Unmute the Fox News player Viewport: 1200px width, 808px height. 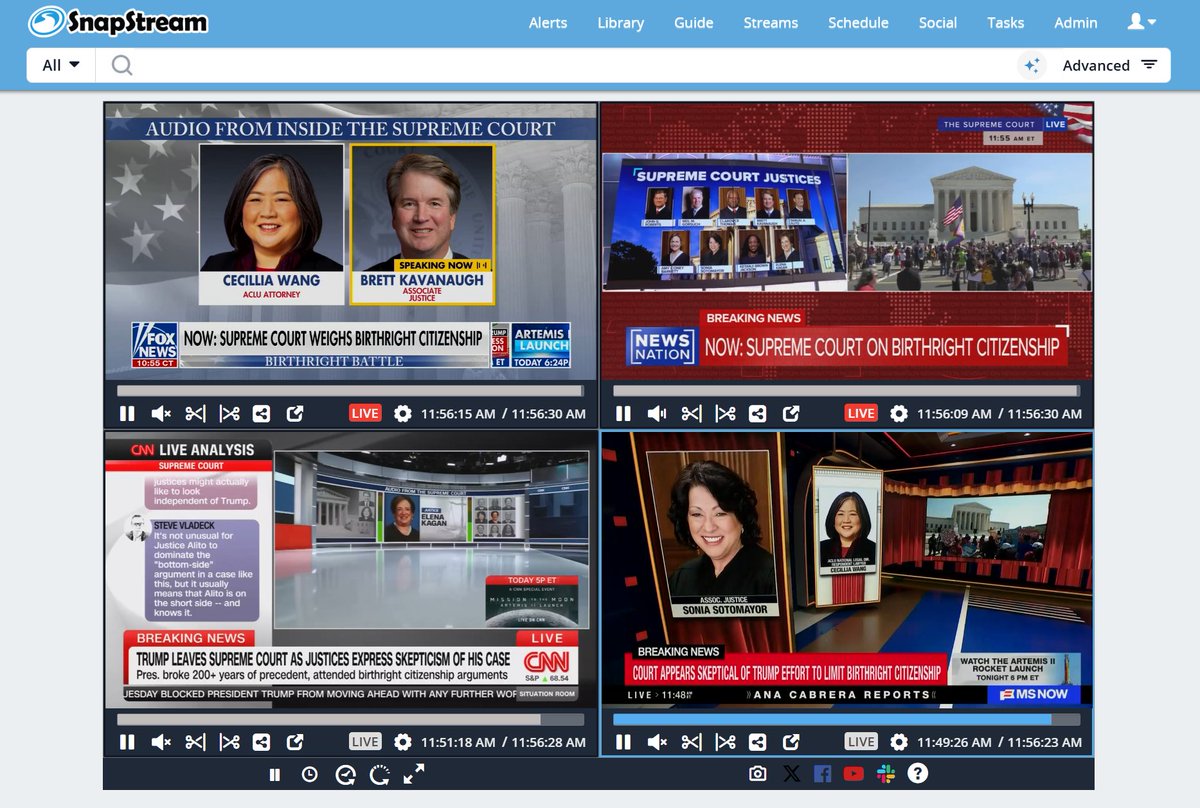[x=161, y=413]
